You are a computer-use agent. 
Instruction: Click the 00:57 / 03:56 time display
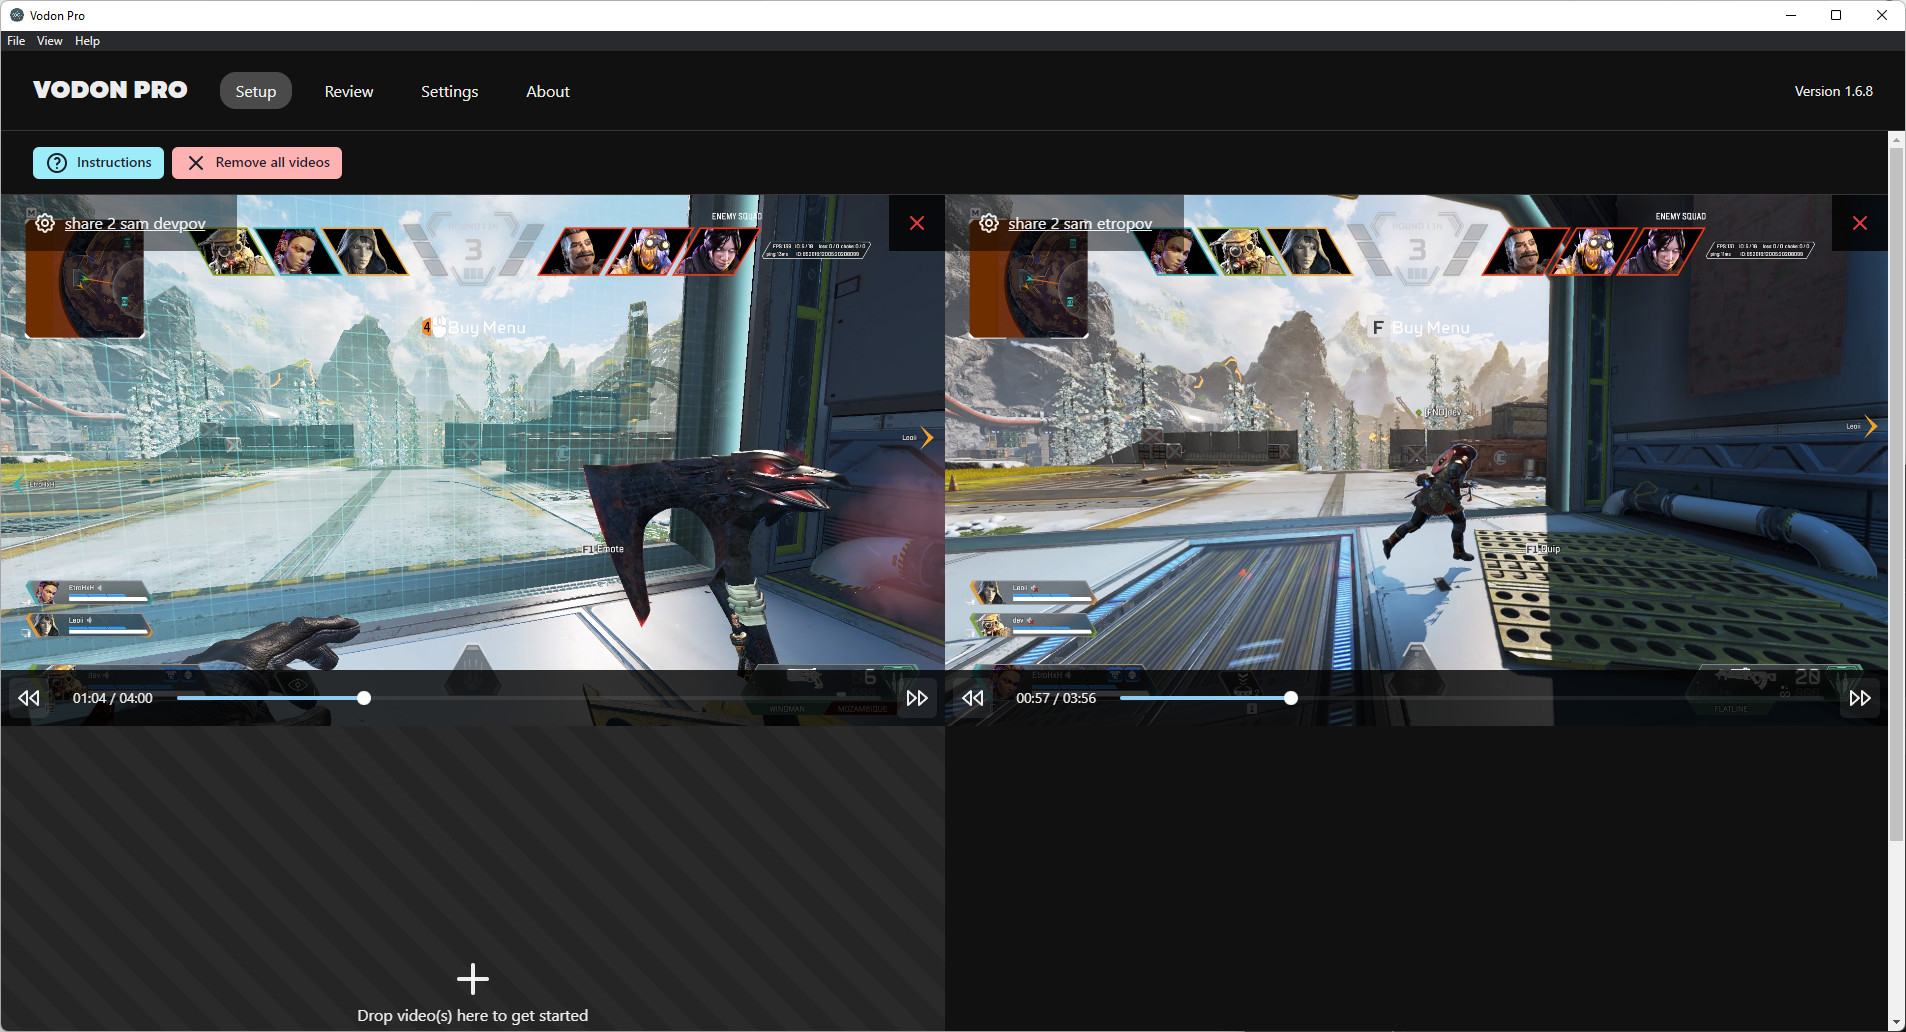click(1056, 698)
